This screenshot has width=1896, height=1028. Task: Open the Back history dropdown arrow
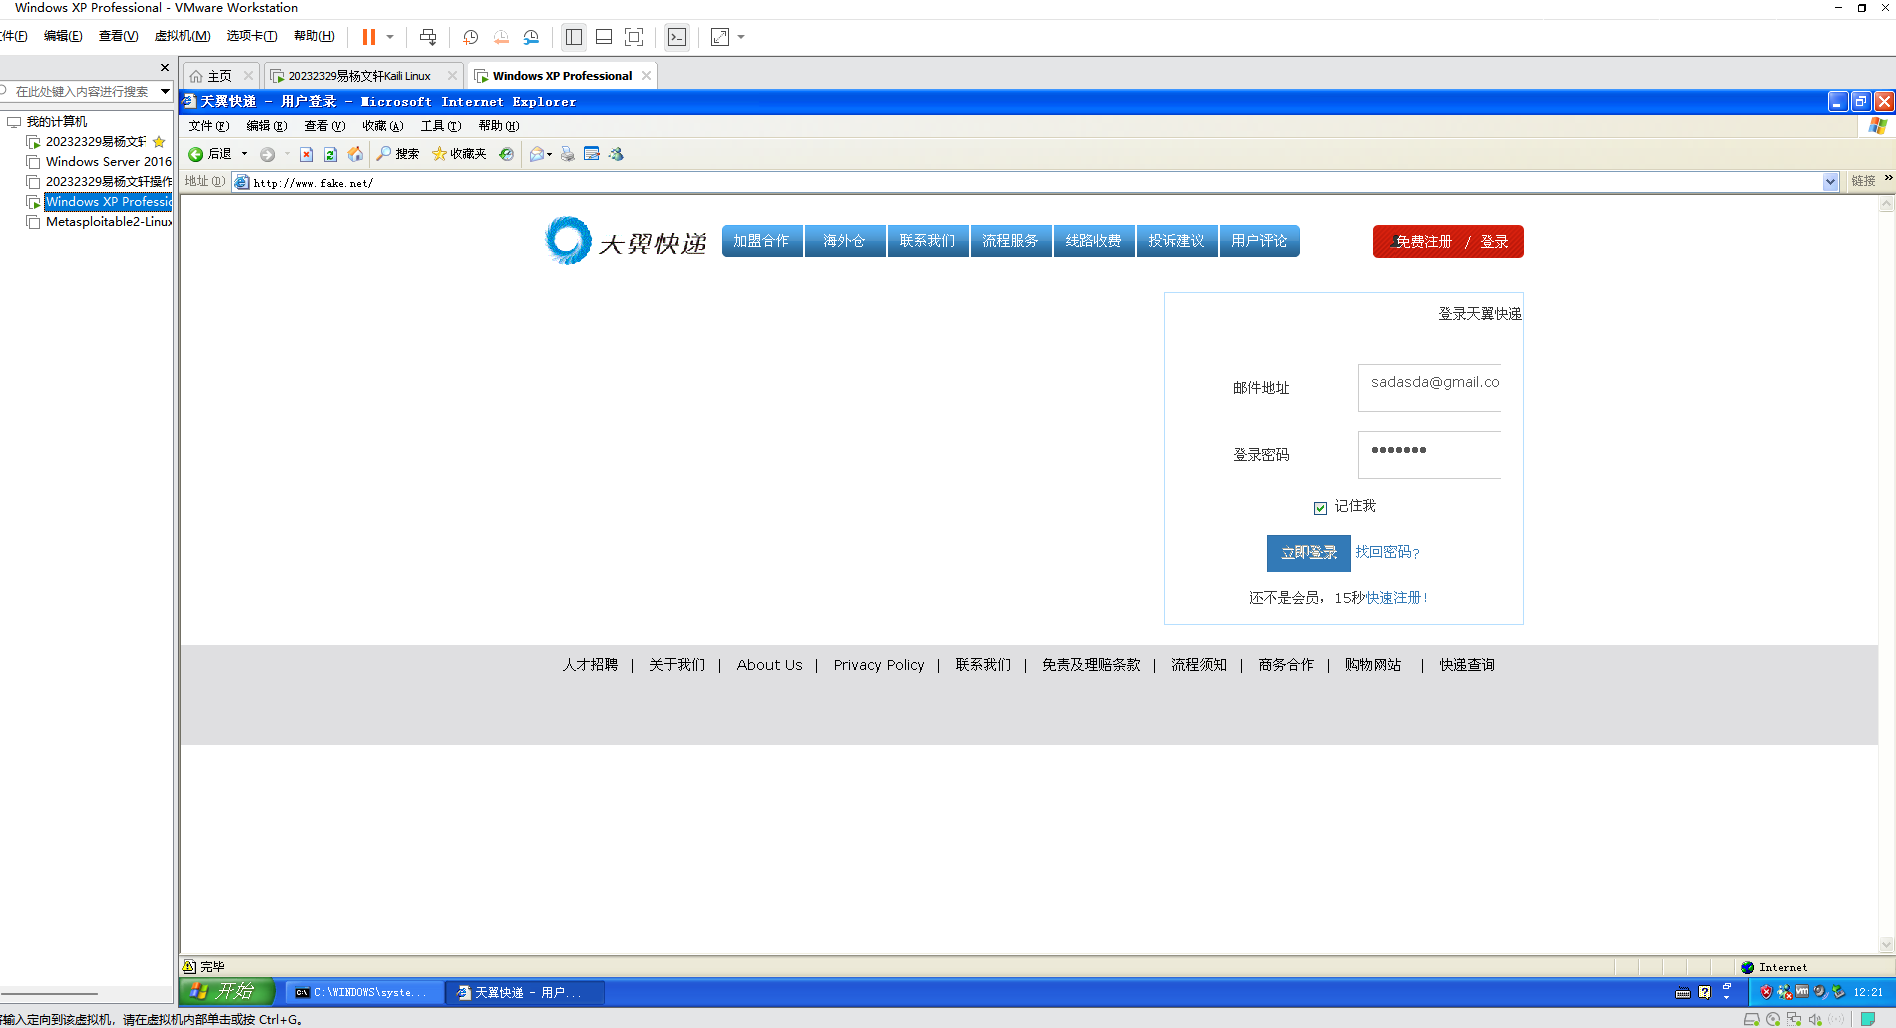pos(244,154)
